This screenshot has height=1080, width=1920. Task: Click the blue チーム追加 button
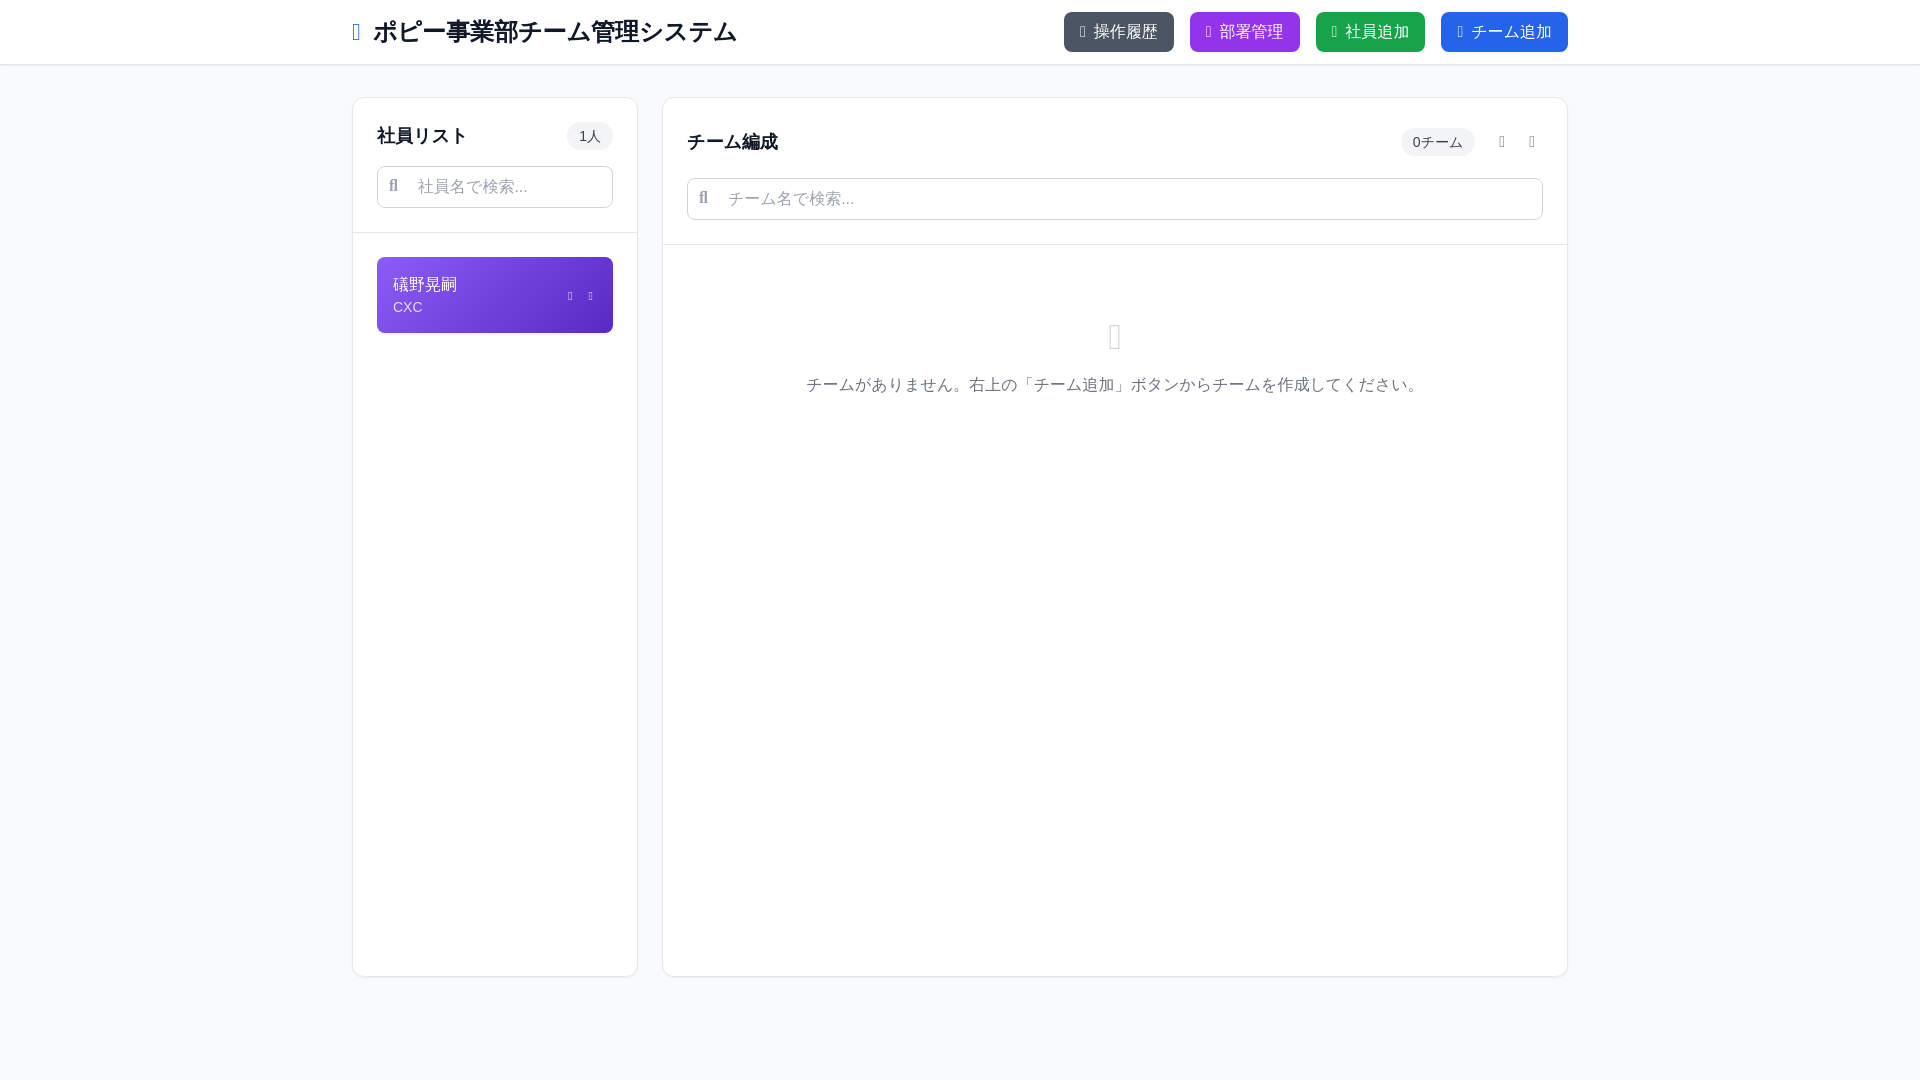(1504, 32)
